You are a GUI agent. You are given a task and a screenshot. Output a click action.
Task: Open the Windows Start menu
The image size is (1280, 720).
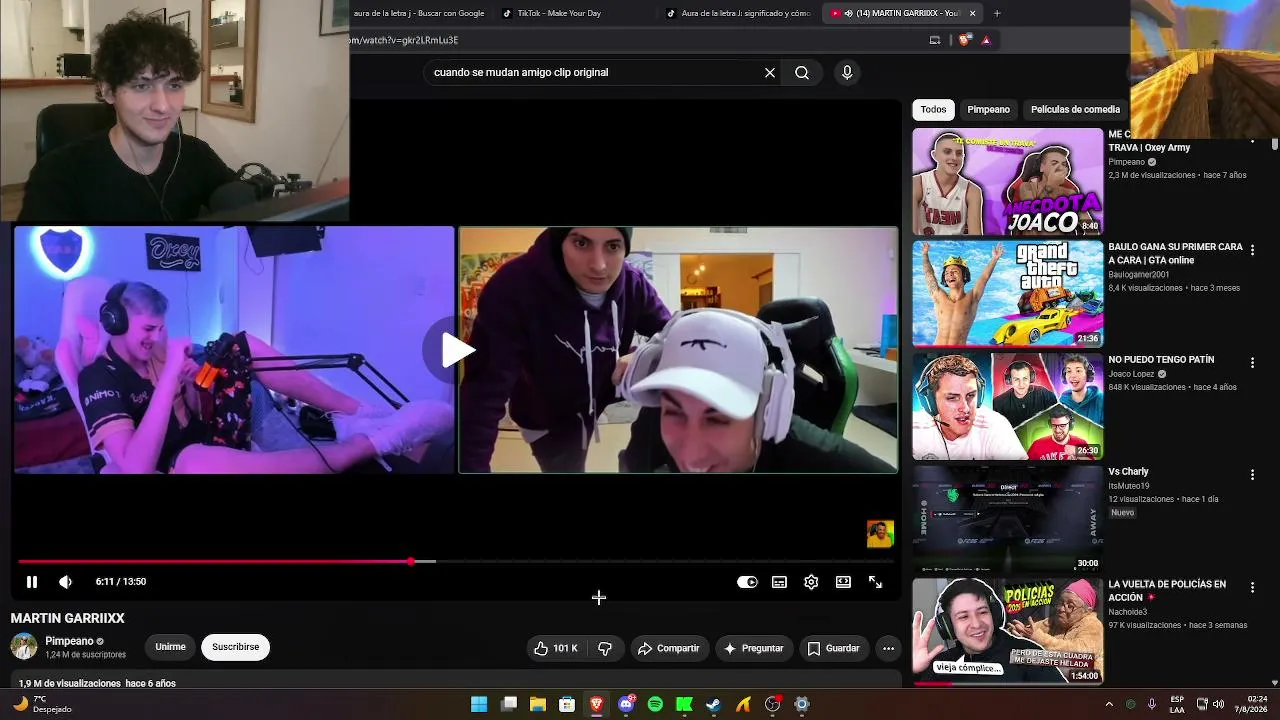[x=479, y=704]
